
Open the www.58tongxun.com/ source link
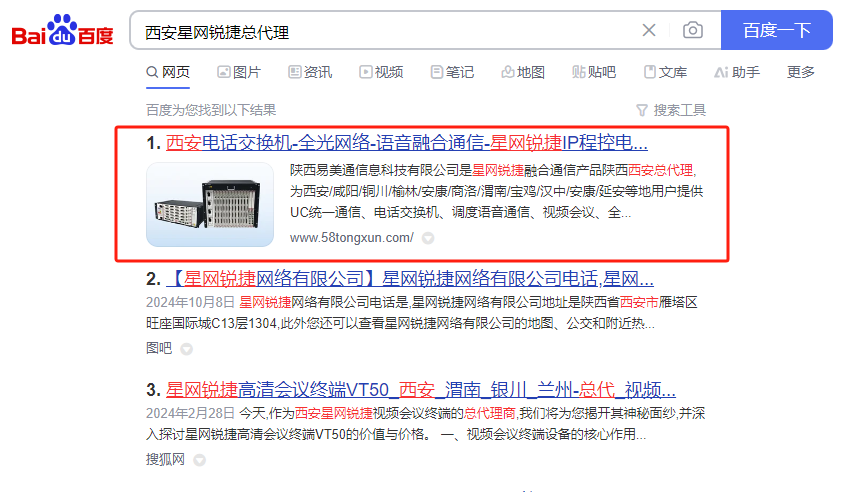tap(351, 237)
